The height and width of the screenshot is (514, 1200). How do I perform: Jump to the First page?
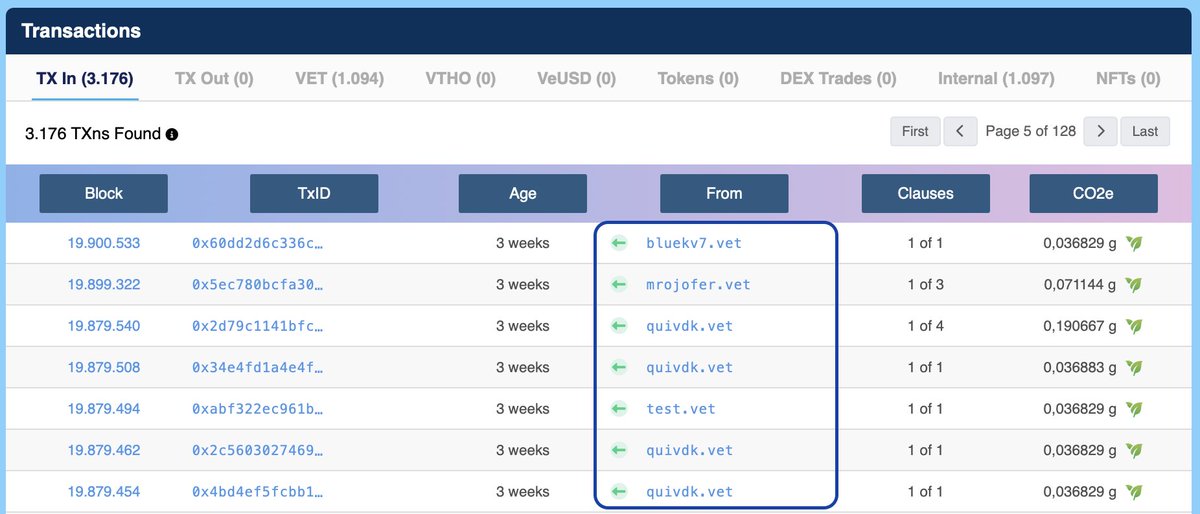click(x=915, y=131)
